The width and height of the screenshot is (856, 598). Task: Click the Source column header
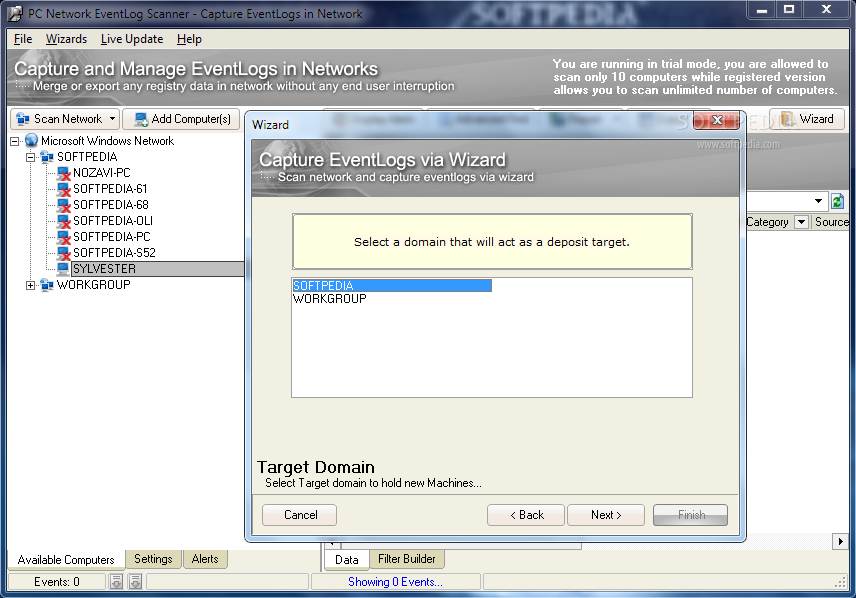[x=832, y=222]
